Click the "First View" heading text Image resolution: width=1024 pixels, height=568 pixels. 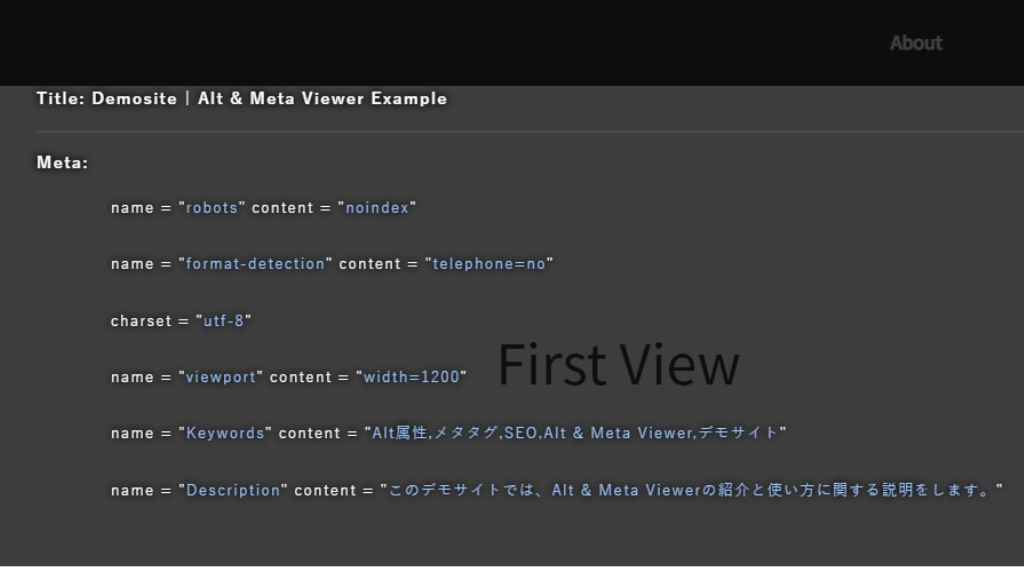(x=618, y=364)
